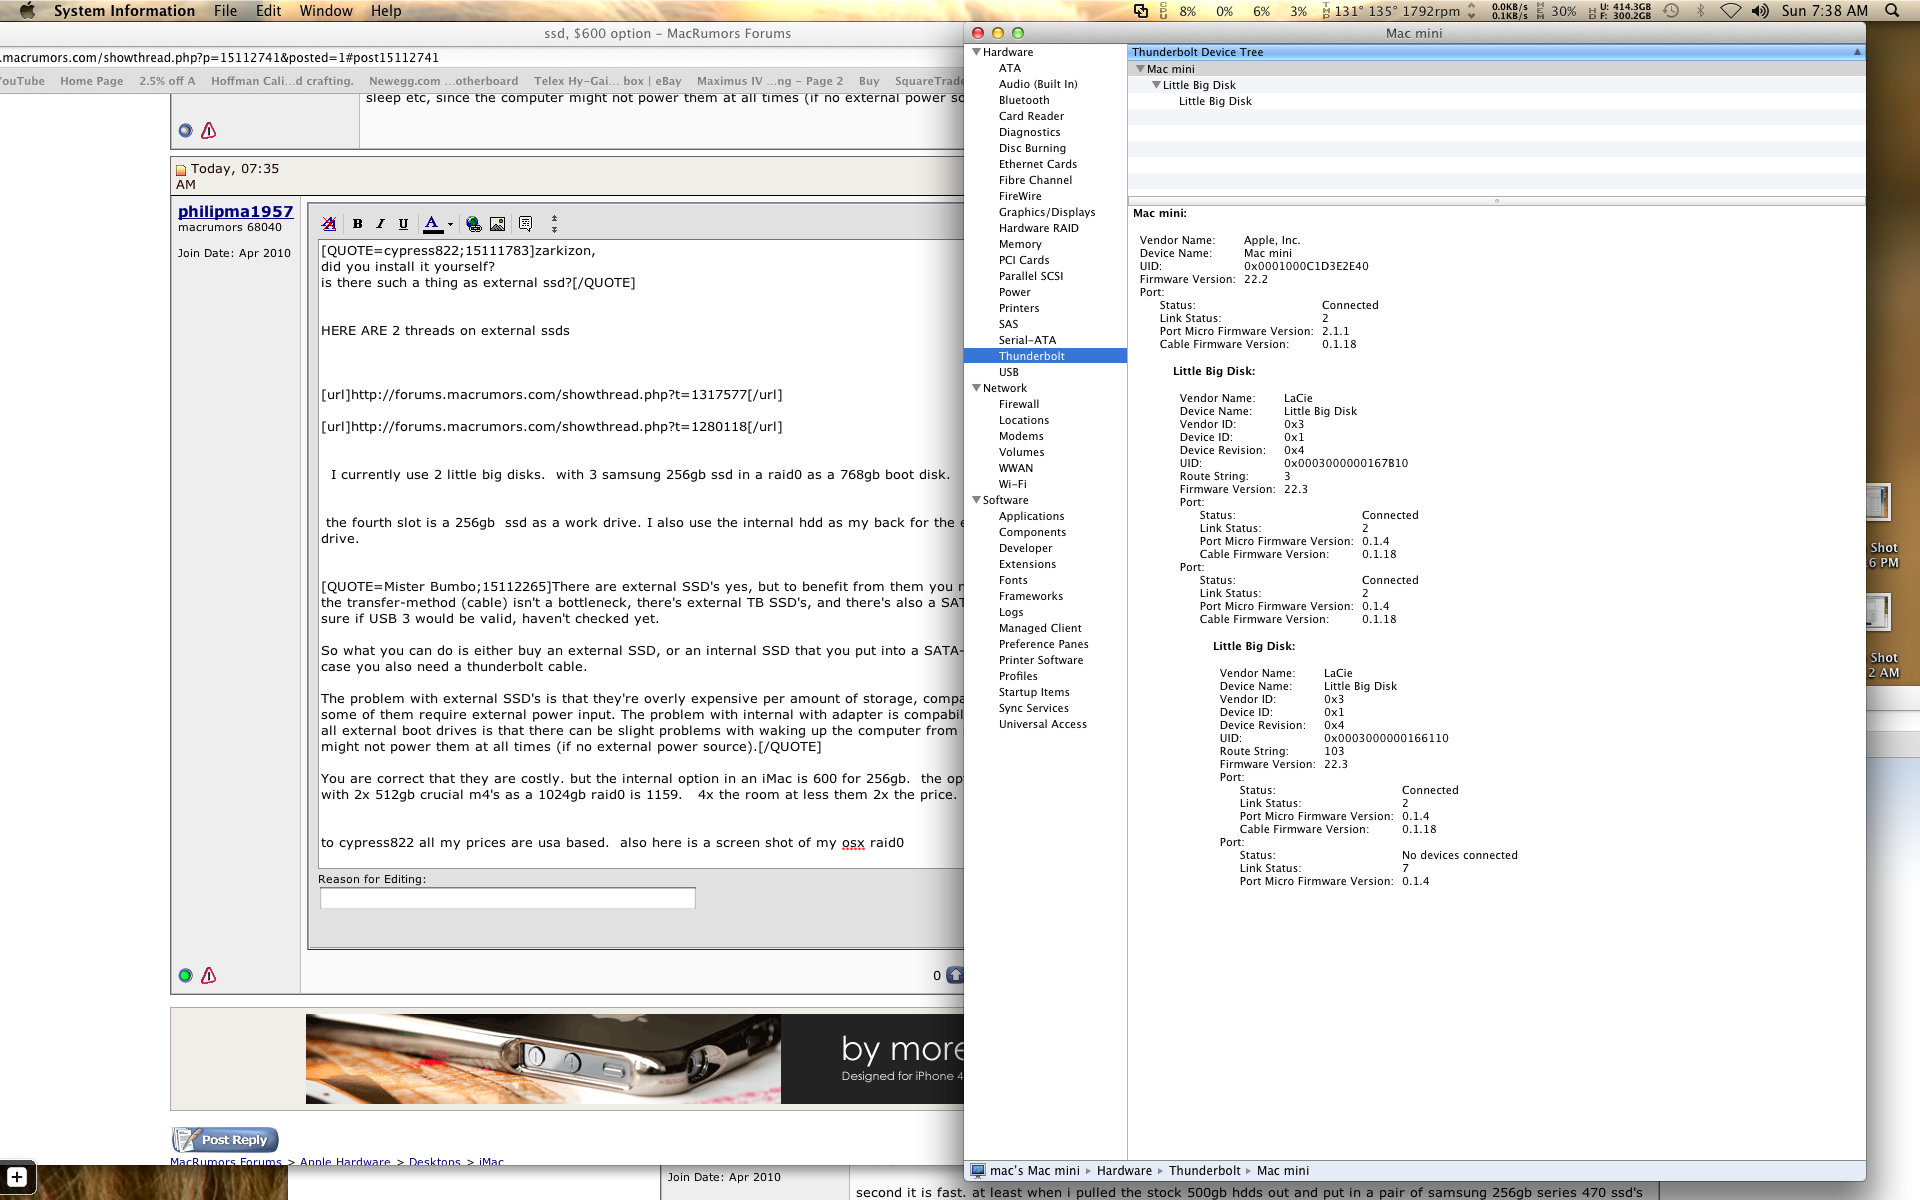Toggle underline formatting in editor

coord(403,224)
